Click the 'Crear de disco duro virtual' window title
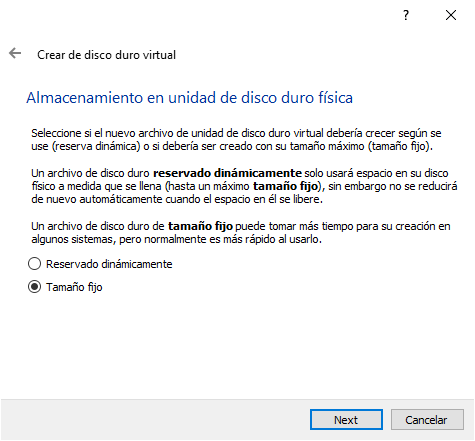The image size is (475, 441). (106, 55)
